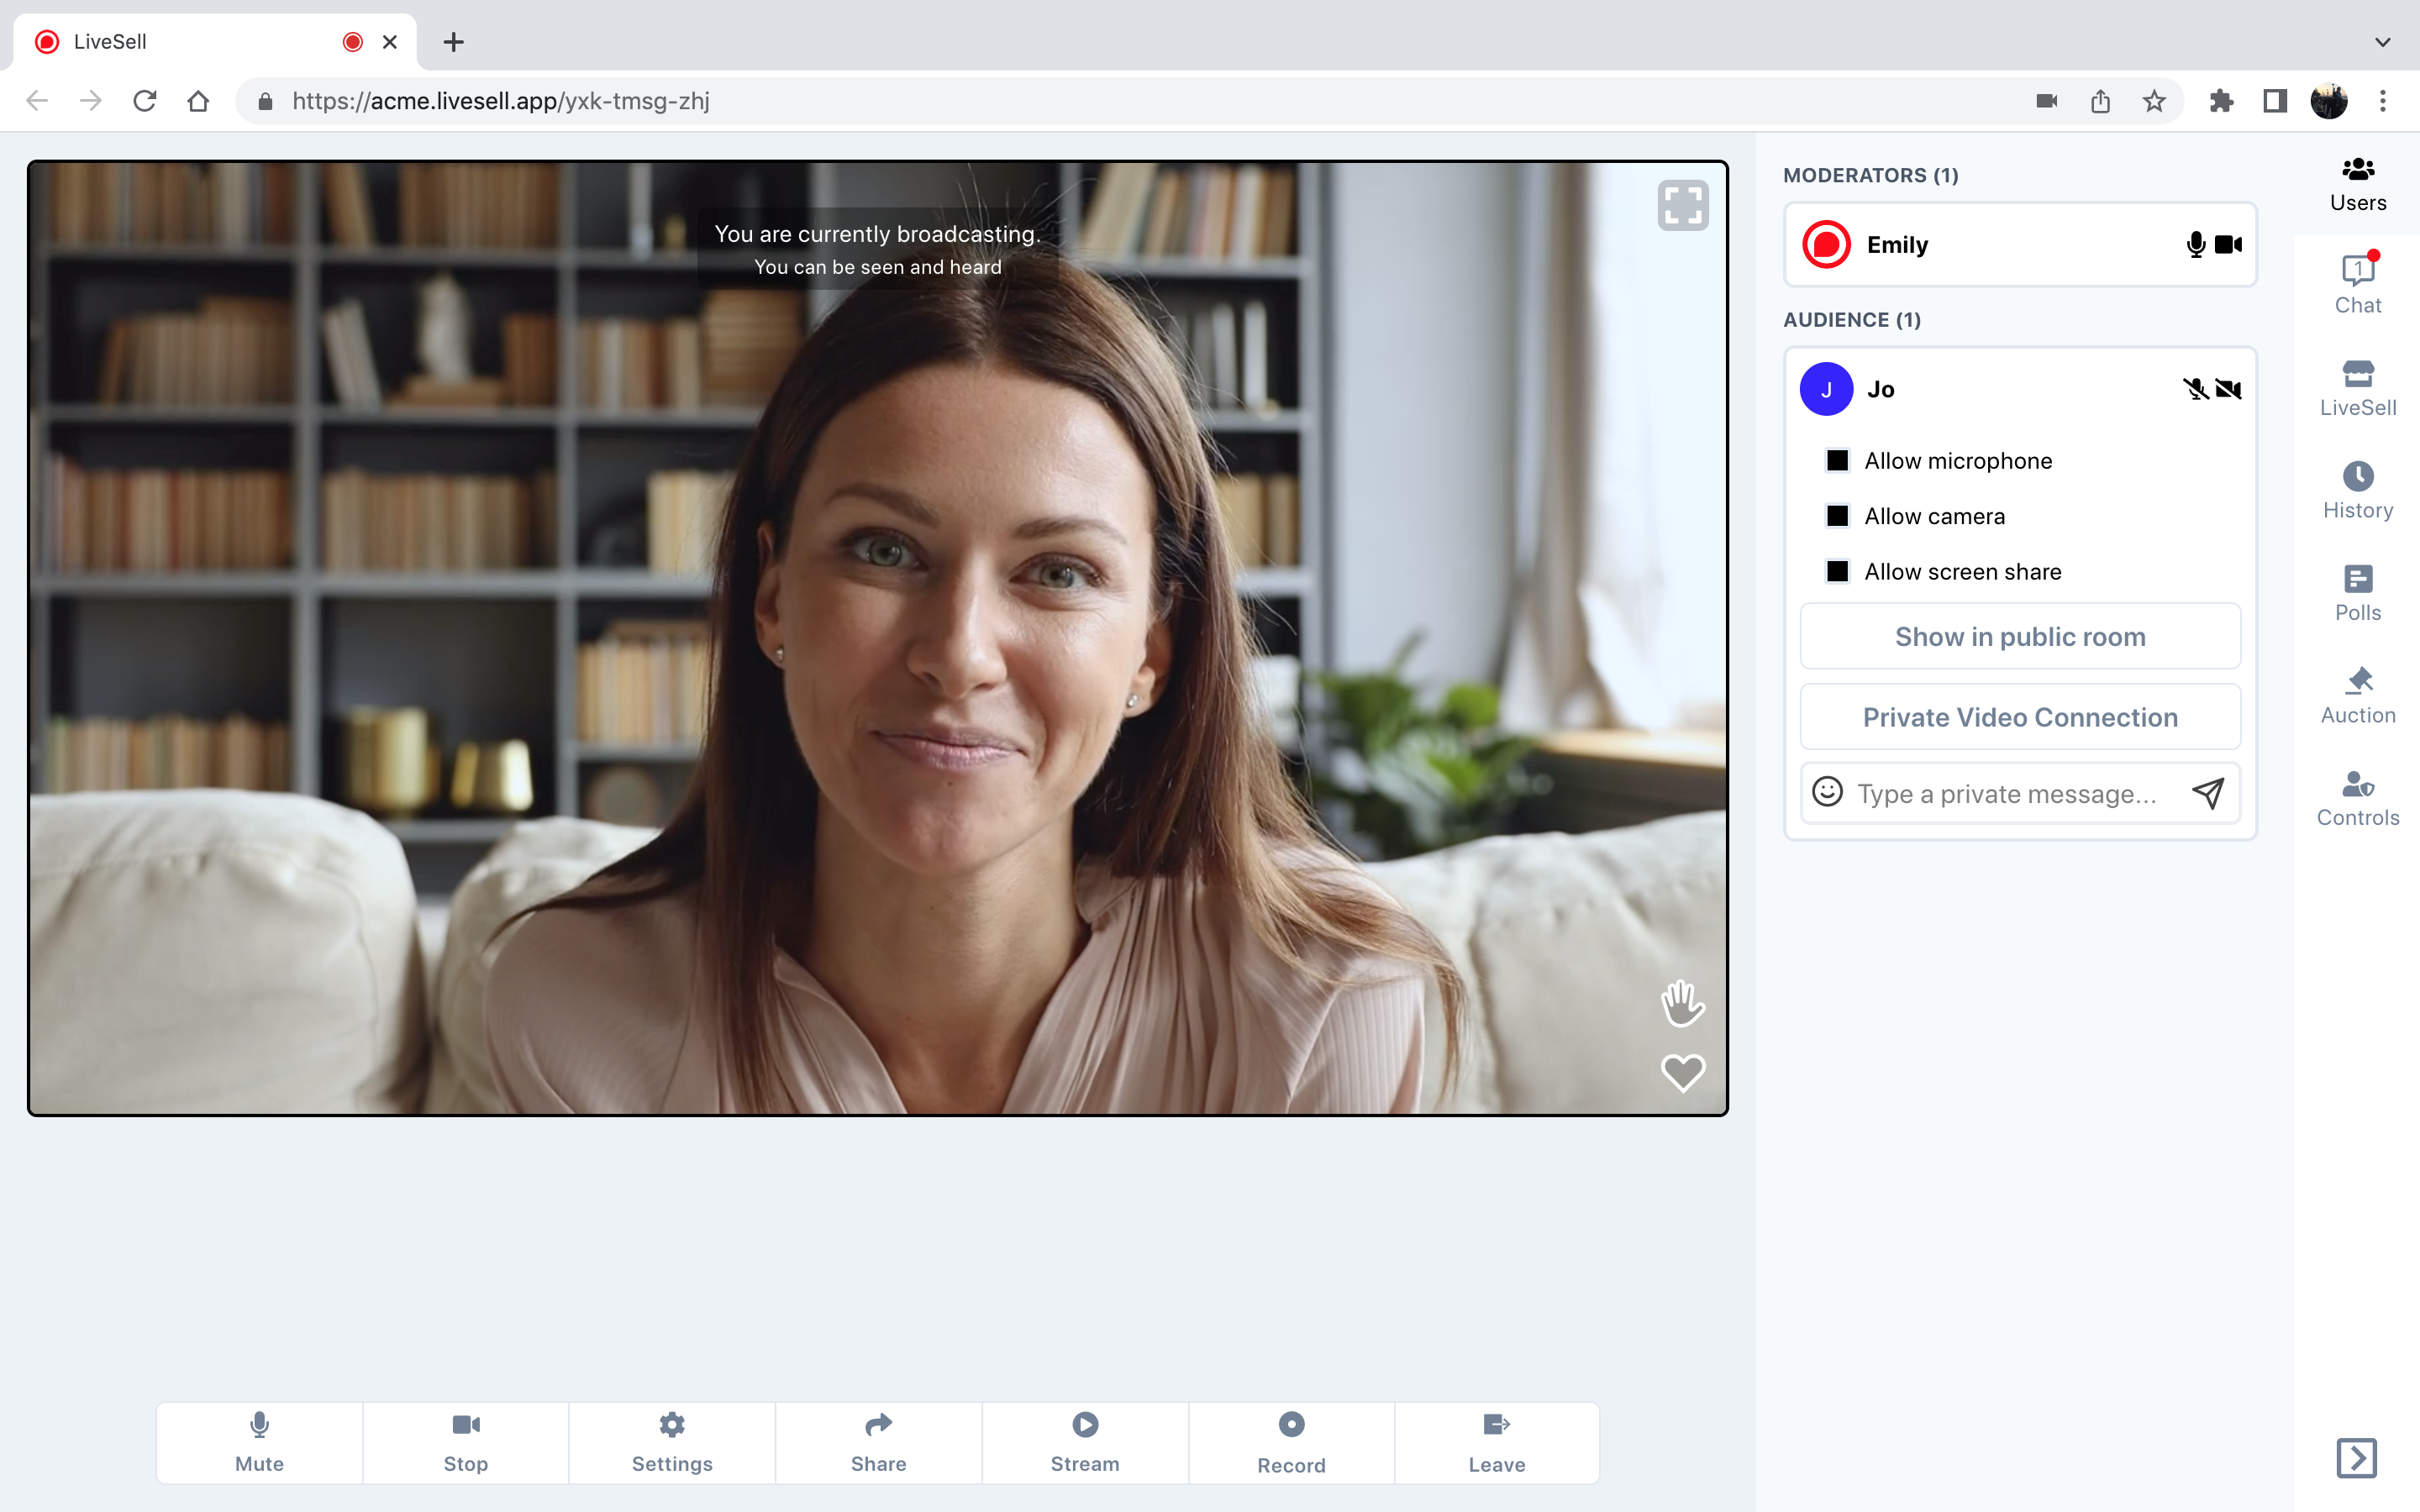2420x1512 pixels.
Task: Open the Controls panel
Action: coord(2358,799)
